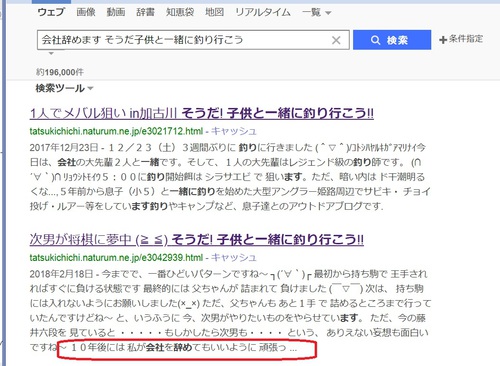This screenshot has height=366, width=500.
Task: Click the e3021712.html green URL
Action: coord(116,131)
